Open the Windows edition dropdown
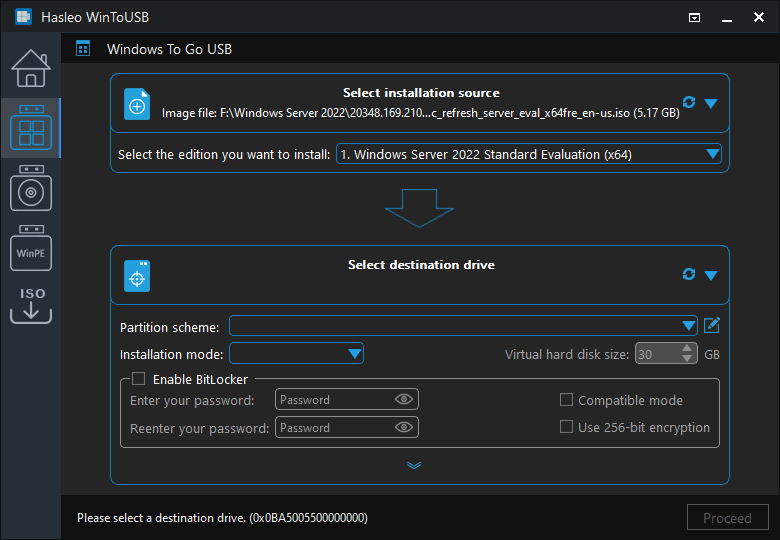 click(529, 154)
